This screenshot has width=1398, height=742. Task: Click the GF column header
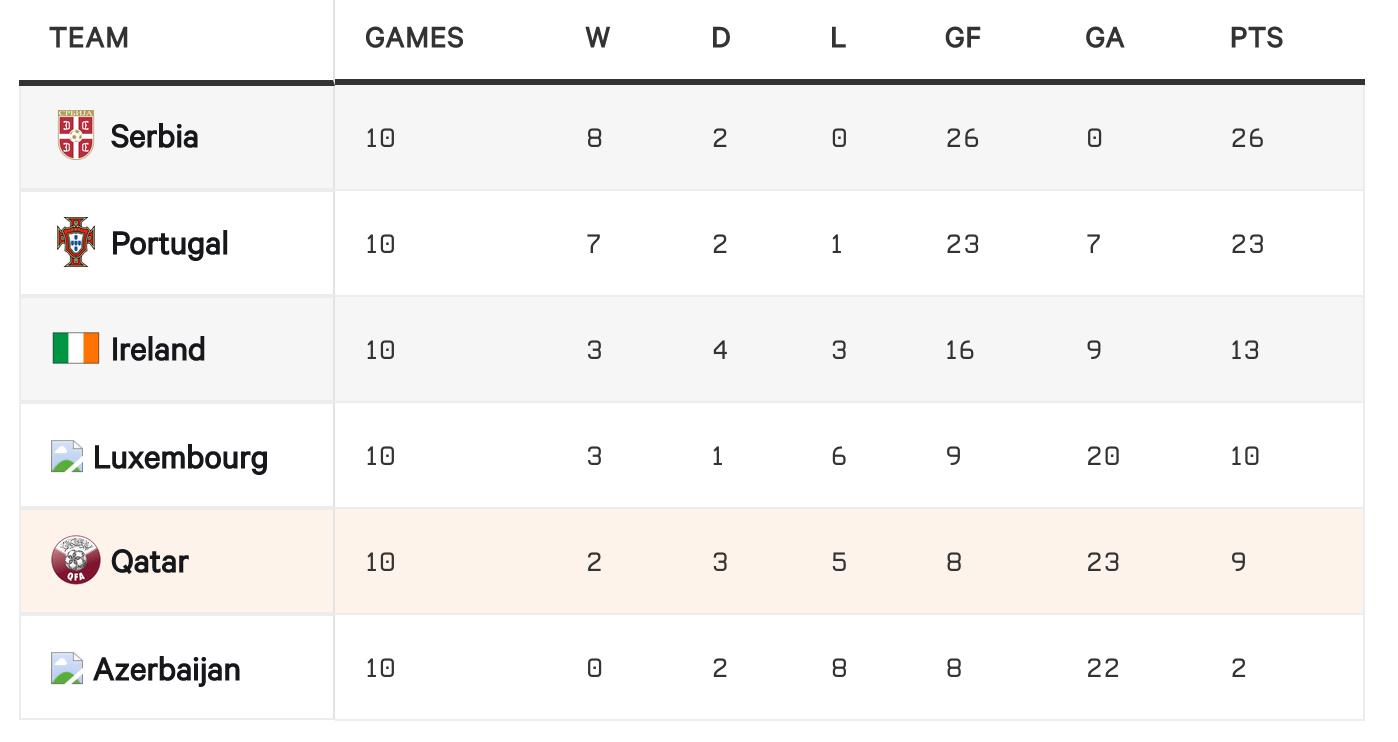[x=962, y=38]
